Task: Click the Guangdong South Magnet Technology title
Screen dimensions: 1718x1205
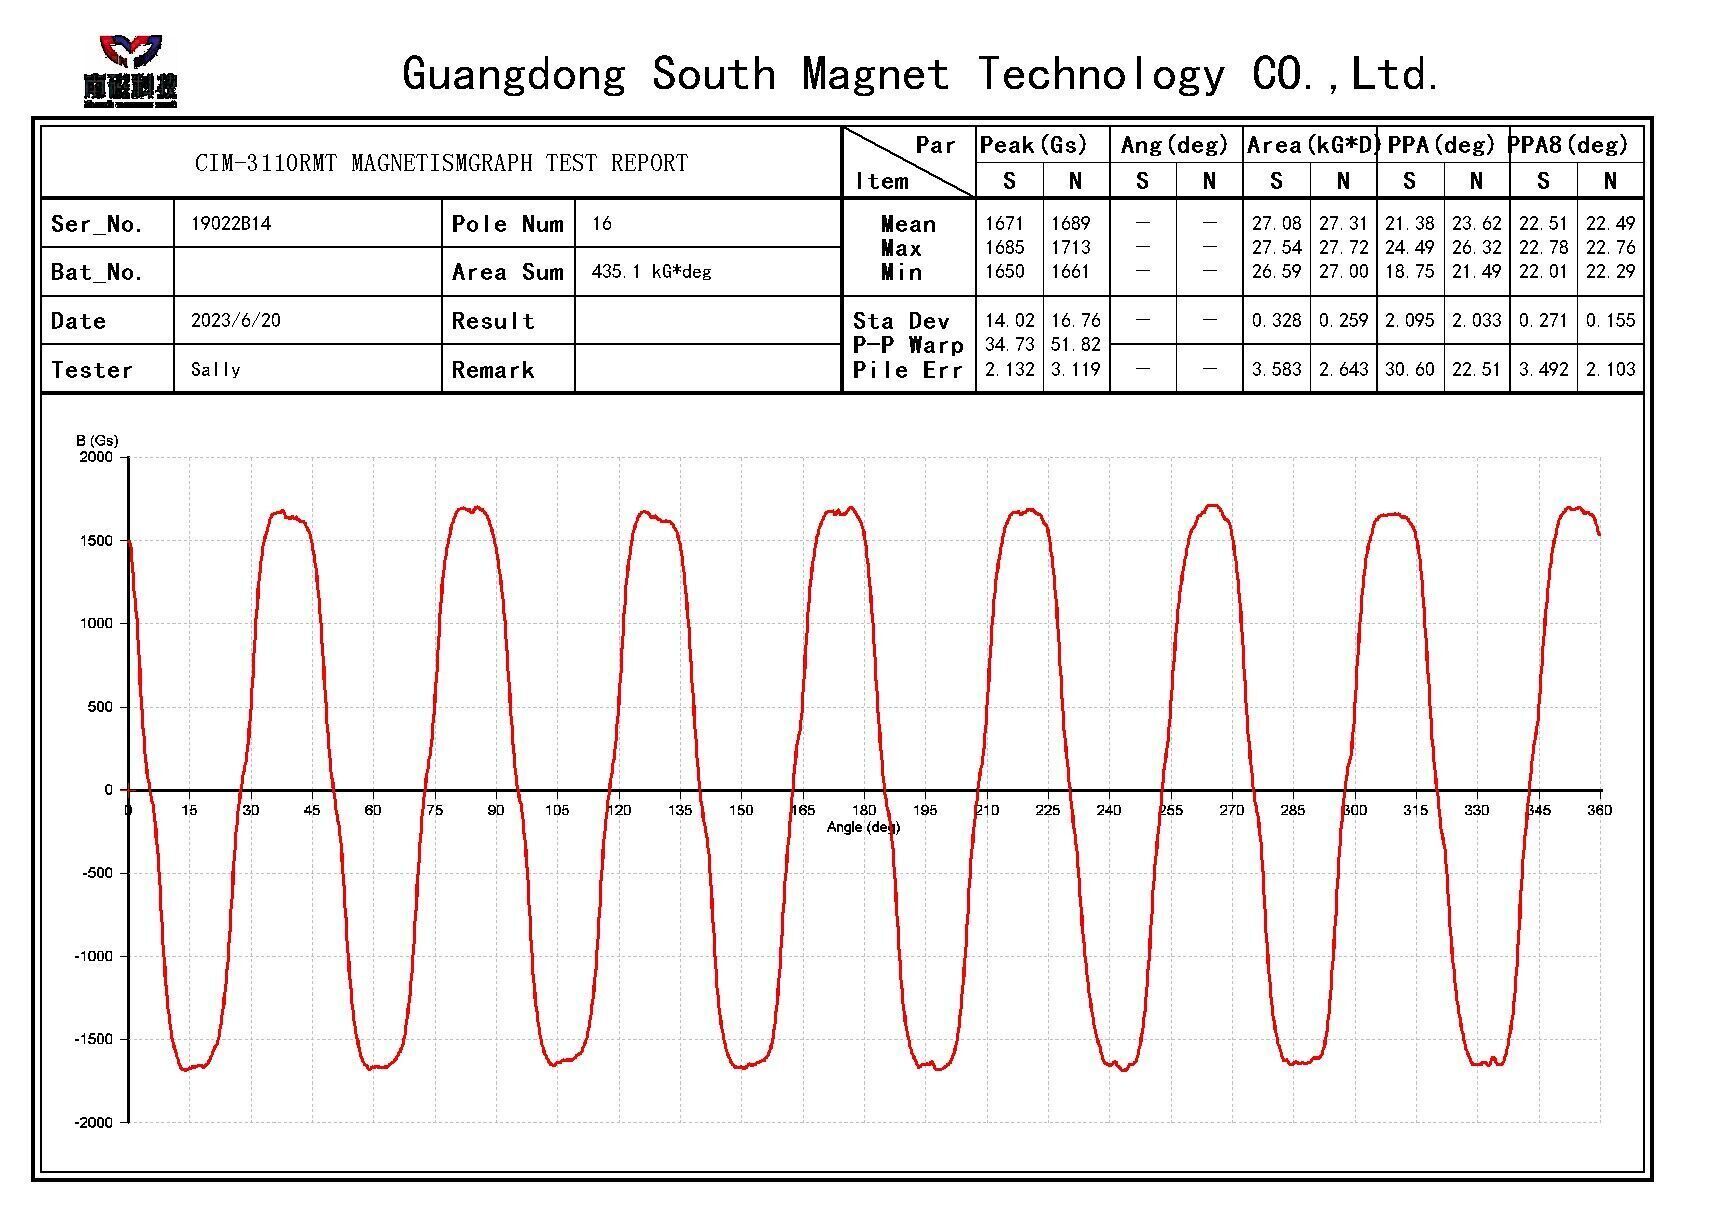Action: [x=921, y=75]
